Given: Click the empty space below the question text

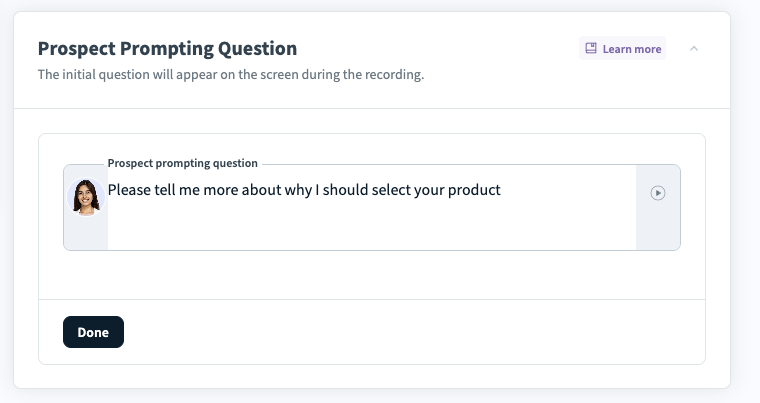Looking at the screenshot, I should click(x=370, y=228).
